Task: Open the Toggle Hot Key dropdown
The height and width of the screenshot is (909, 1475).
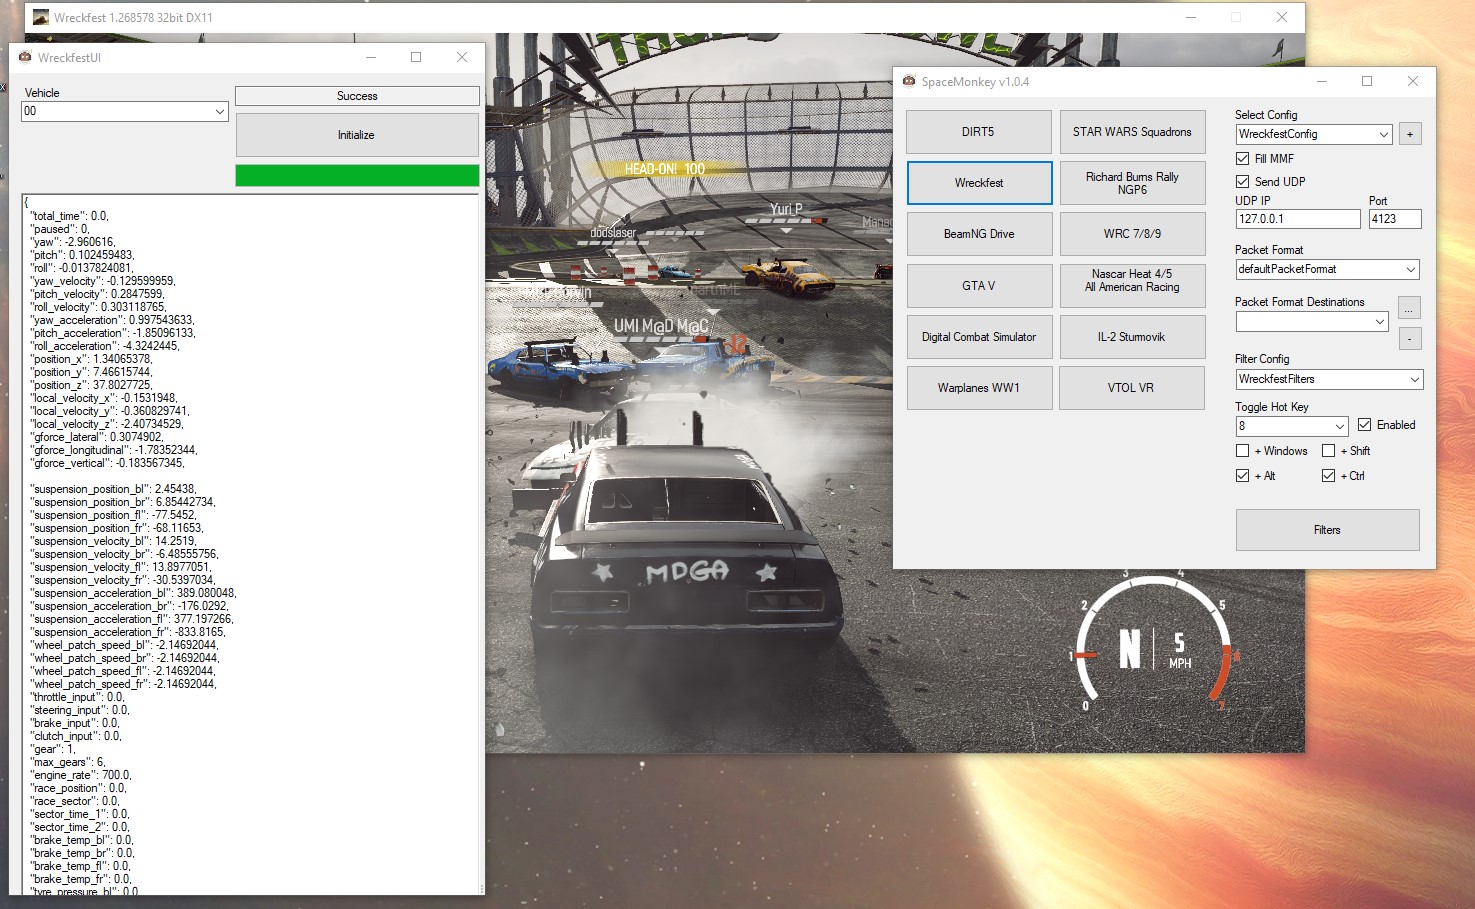Action: [x=1292, y=426]
